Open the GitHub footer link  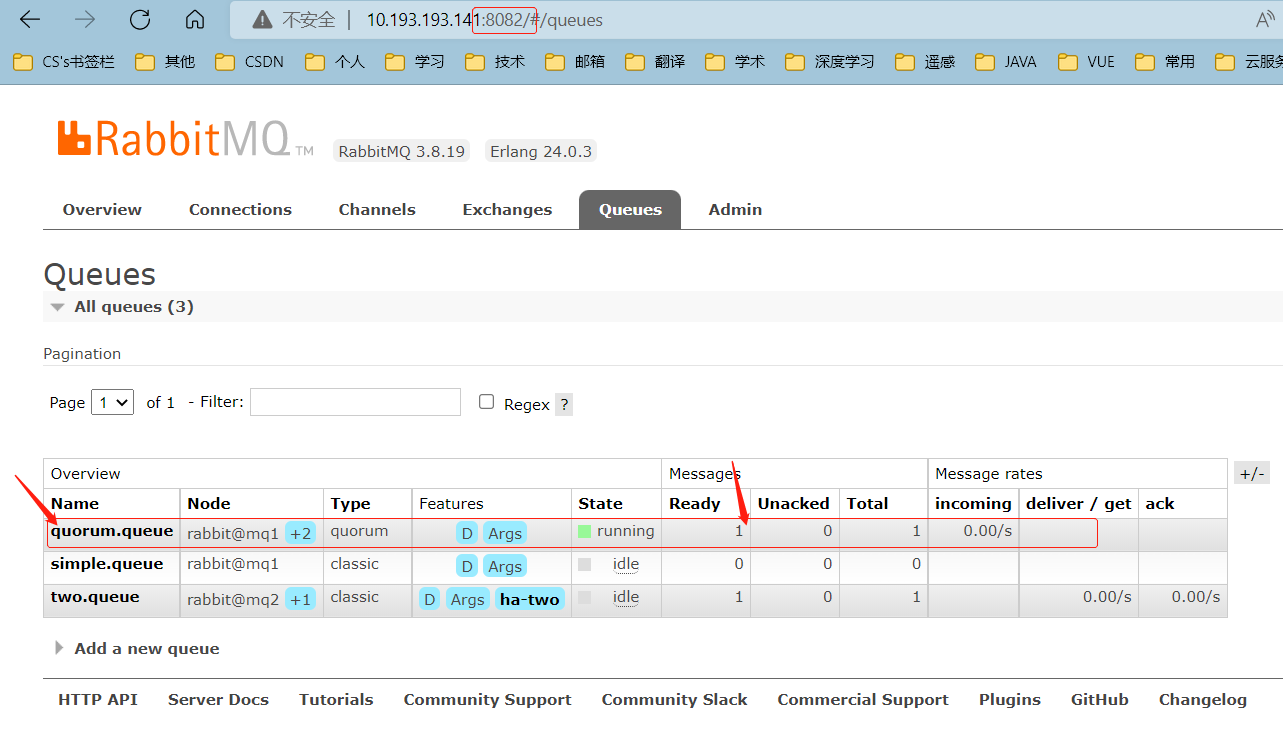click(1100, 700)
